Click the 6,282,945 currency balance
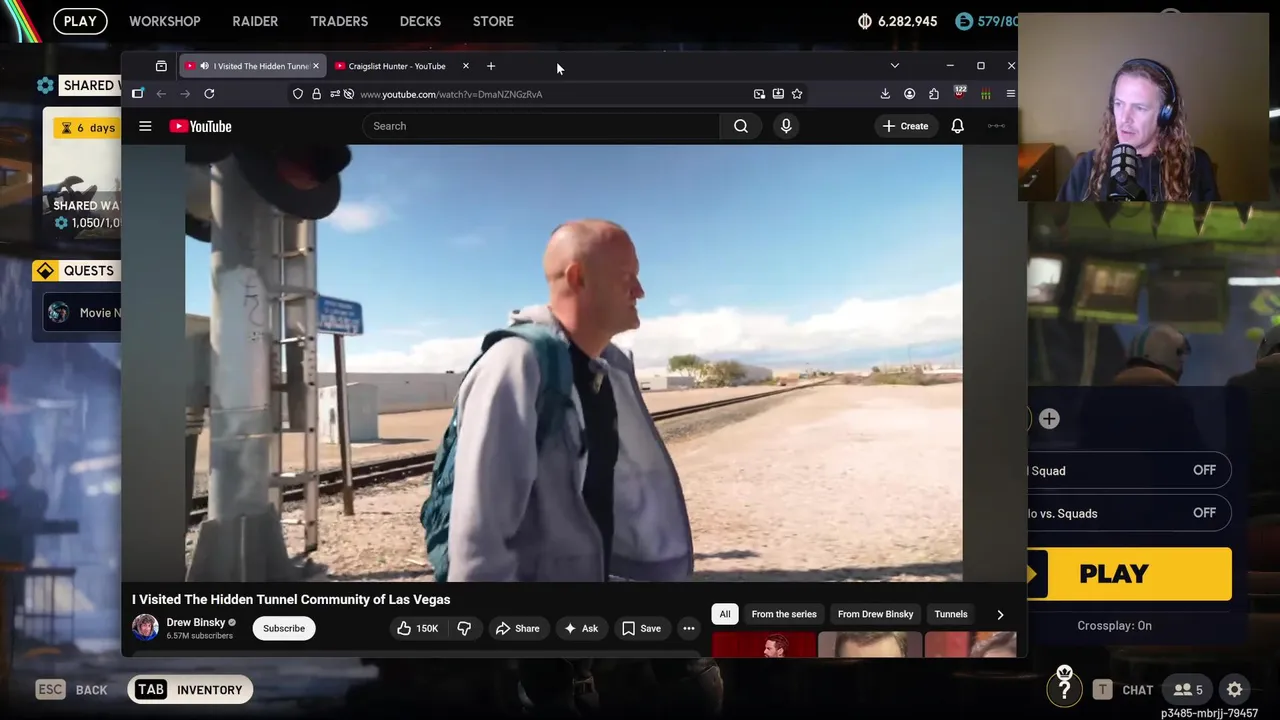This screenshot has width=1280, height=720. point(898,21)
